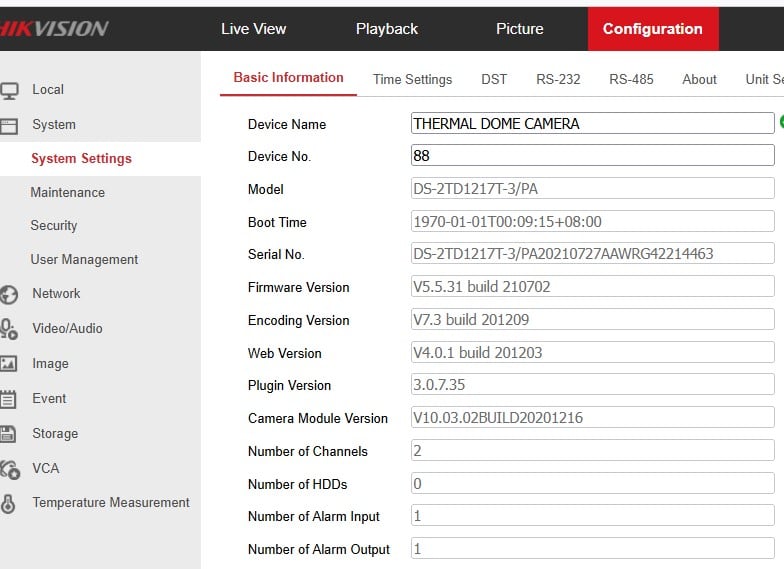Click the Serial No. field
The image size is (784, 569).
tap(592, 254)
